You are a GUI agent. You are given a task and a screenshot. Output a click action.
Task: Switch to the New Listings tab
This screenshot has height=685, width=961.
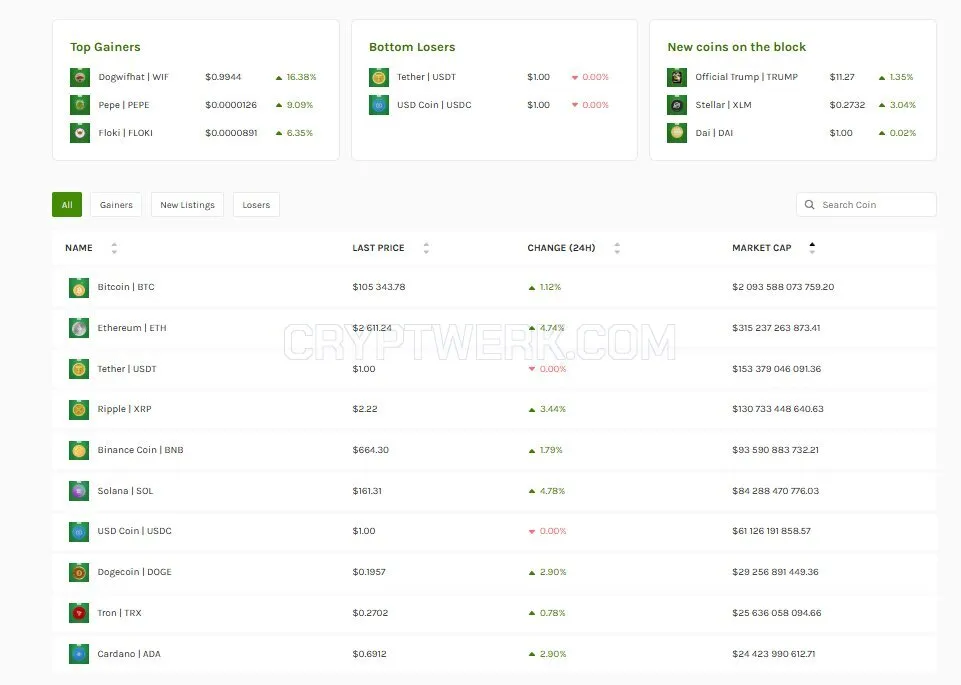click(x=188, y=205)
